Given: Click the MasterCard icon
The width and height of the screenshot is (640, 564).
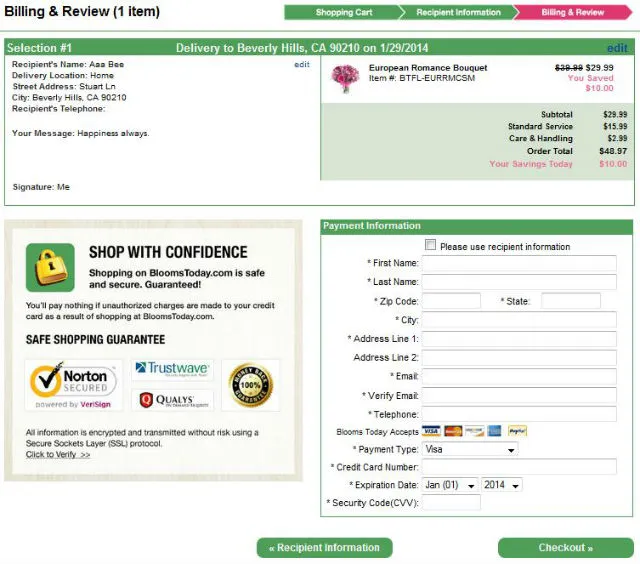Looking at the screenshot, I should click(452, 431).
